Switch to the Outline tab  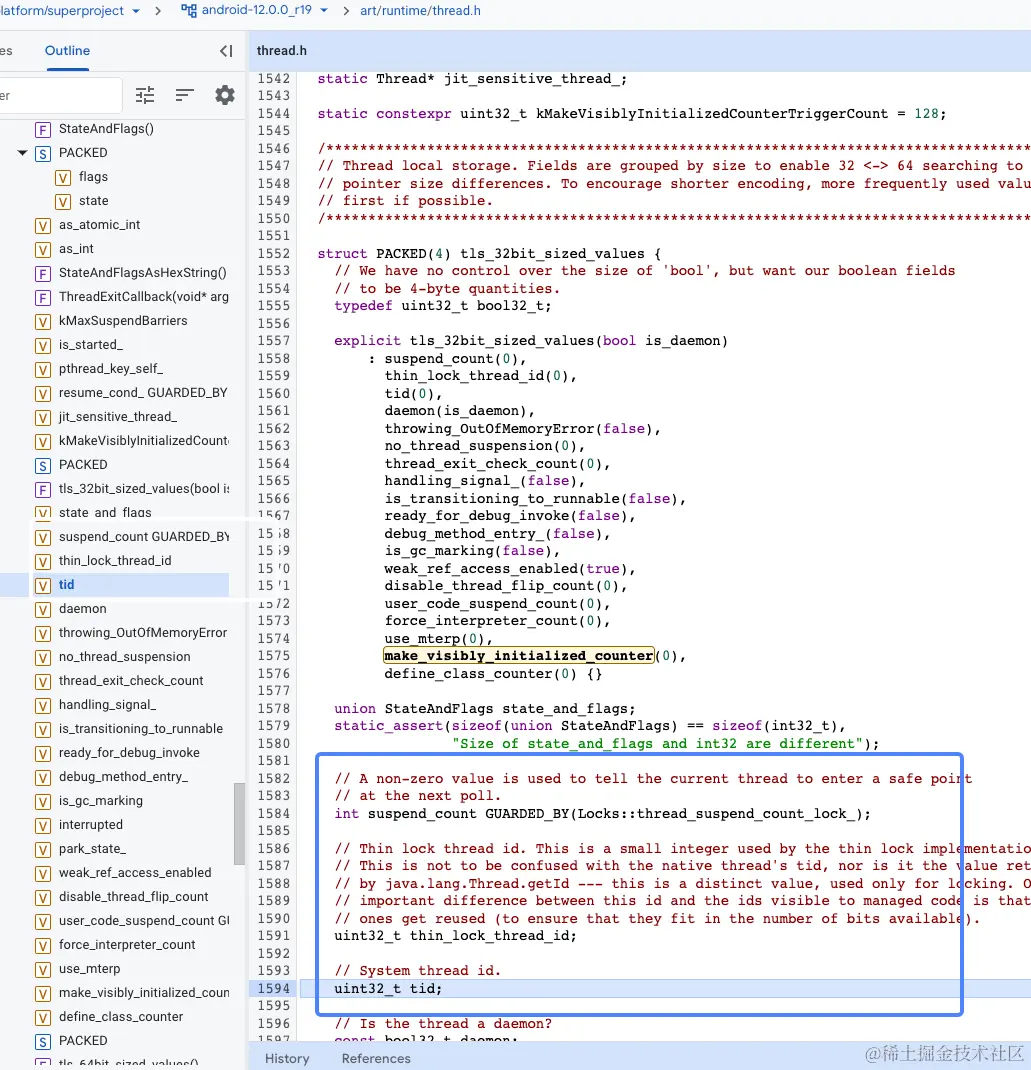pos(68,50)
